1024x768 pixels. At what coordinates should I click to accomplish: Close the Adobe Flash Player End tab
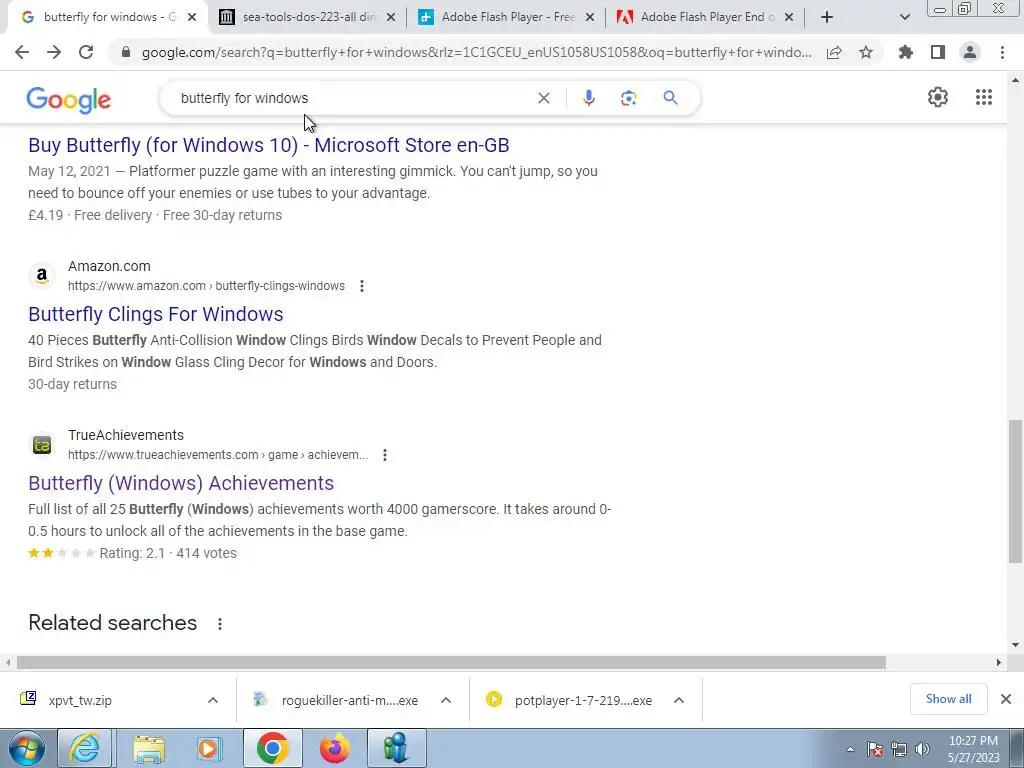coord(789,18)
